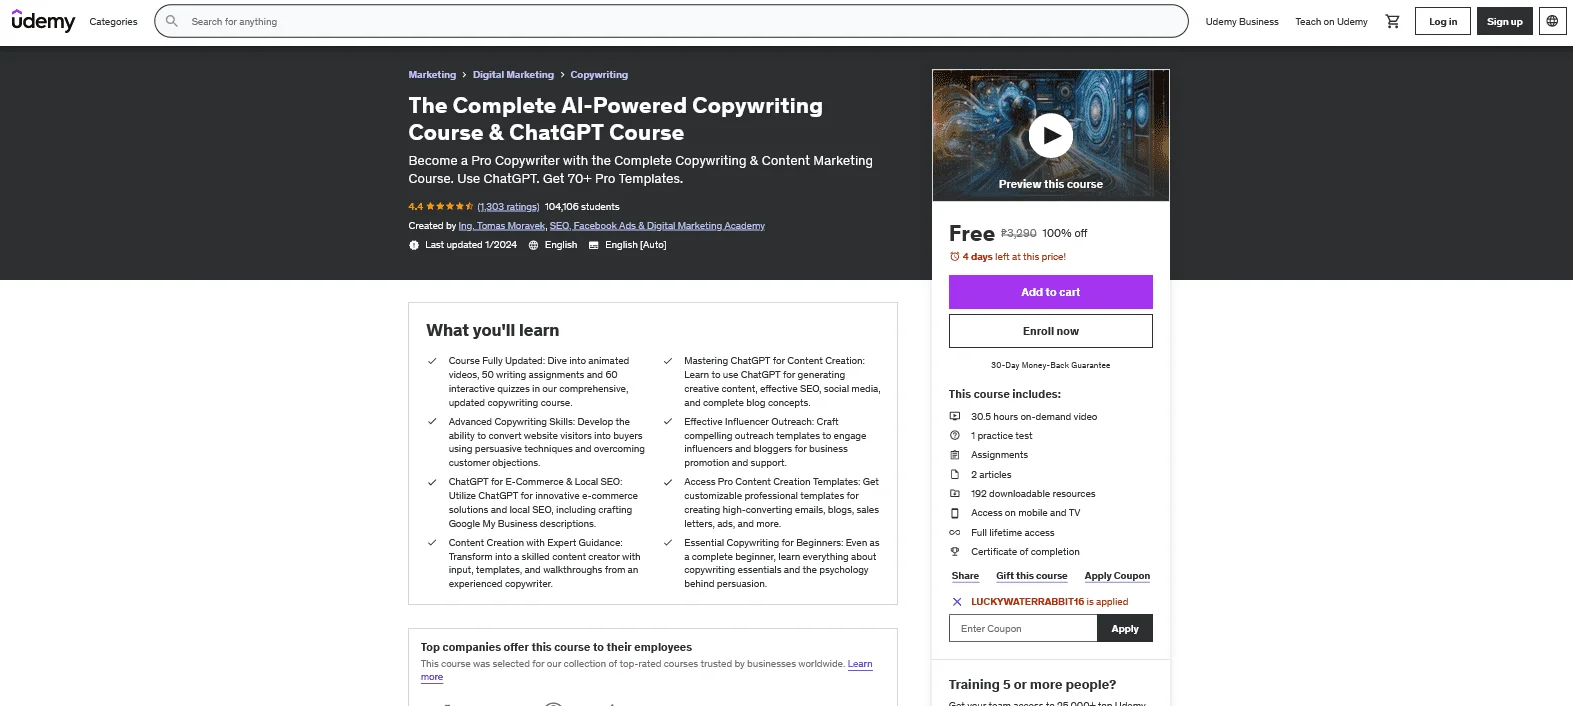Open the Categories menu
The image size is (1573, 706).
(x=113, y=21)
